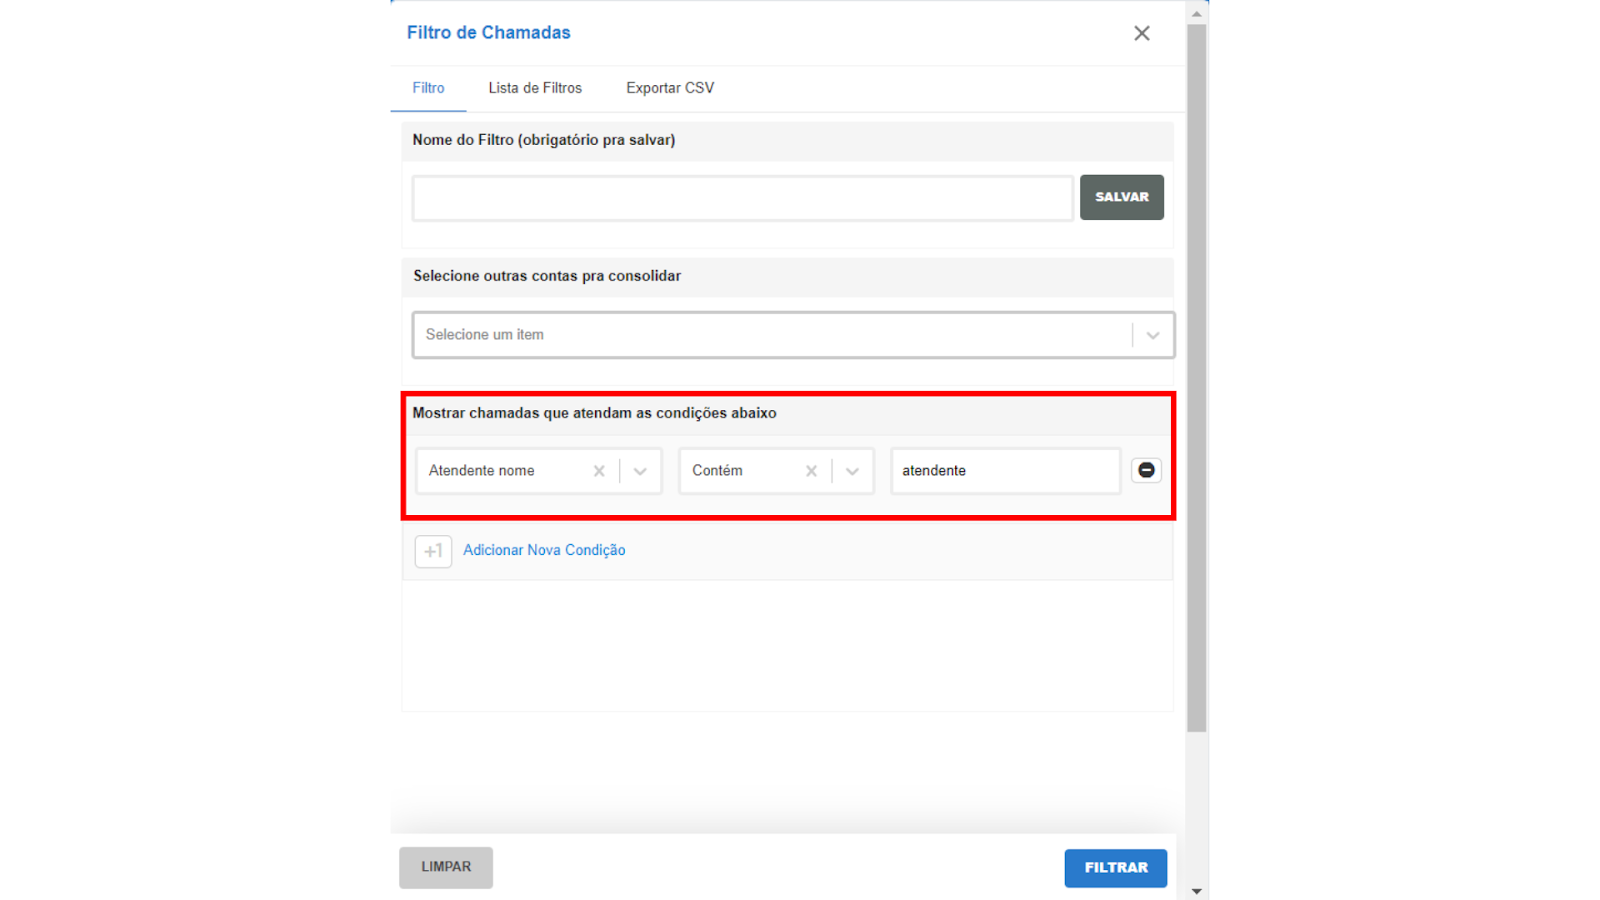This screenshot has height=900, width=1600.
Task: Click Adicionar Nova Condição link
Action: tap(544, 550)
